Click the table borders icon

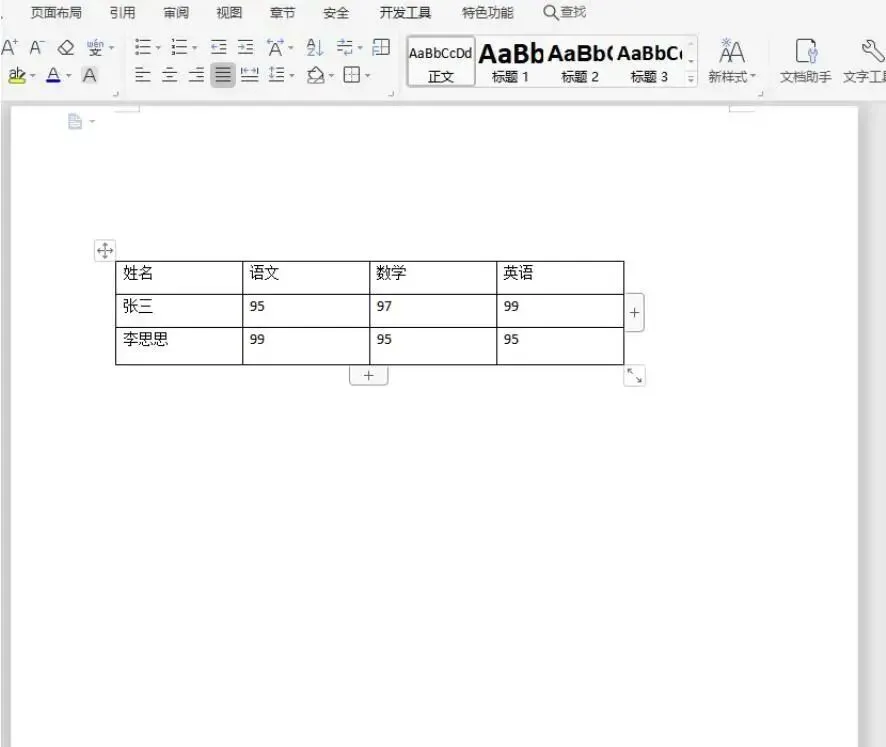pyautogui.click(x=352, y=75)
